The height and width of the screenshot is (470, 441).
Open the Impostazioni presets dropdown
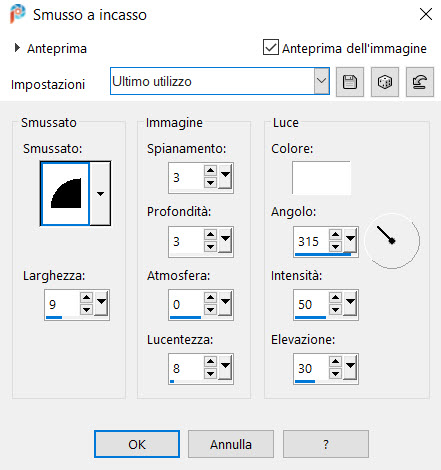pos(321,81)
